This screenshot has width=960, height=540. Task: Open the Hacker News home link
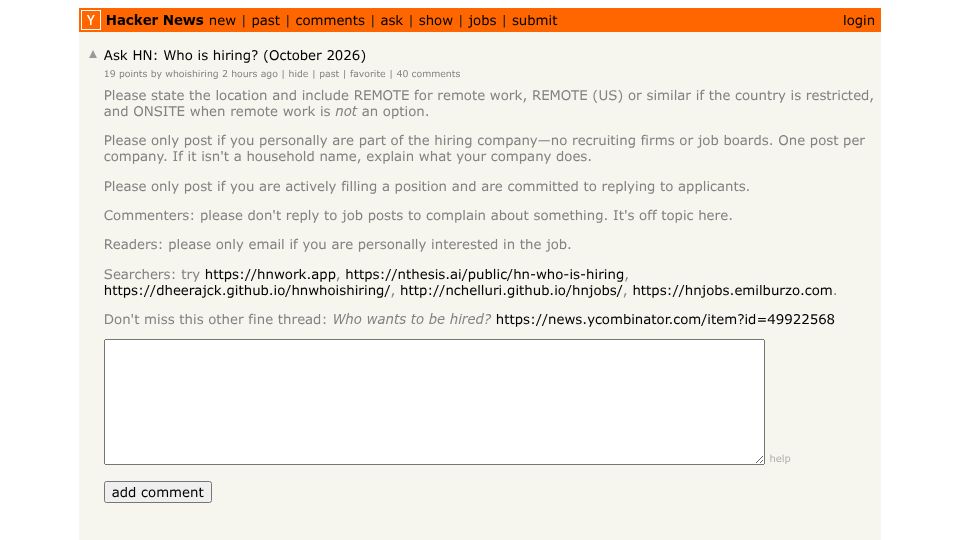(x=154, y=20)
